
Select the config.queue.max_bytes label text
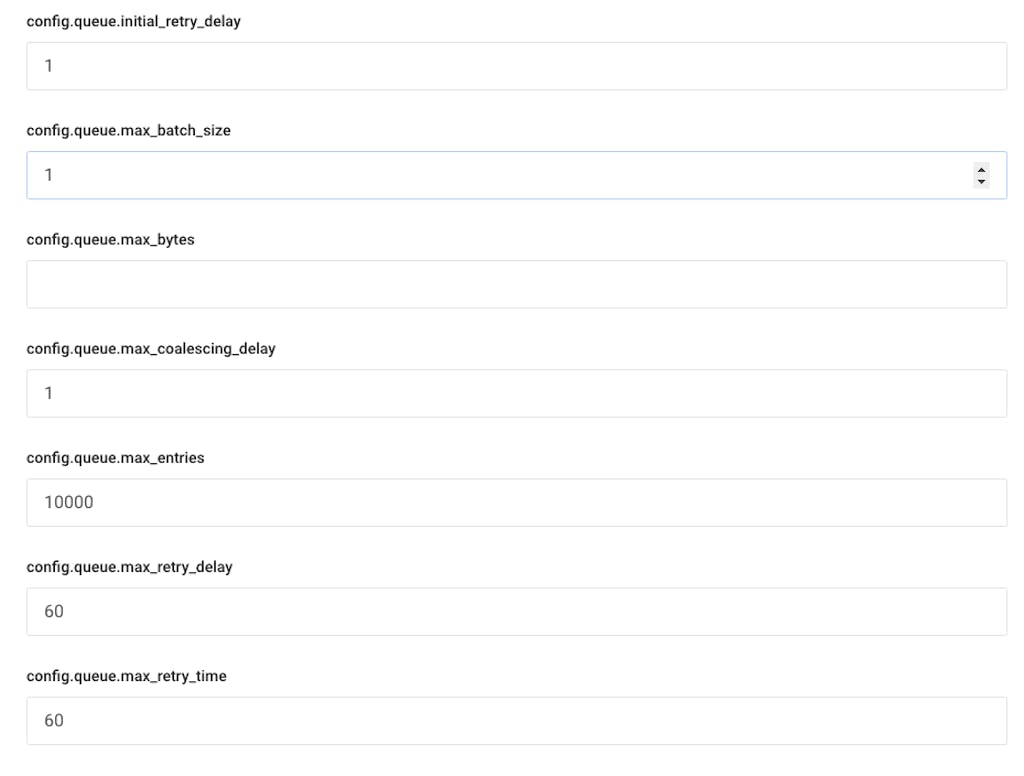110,239
